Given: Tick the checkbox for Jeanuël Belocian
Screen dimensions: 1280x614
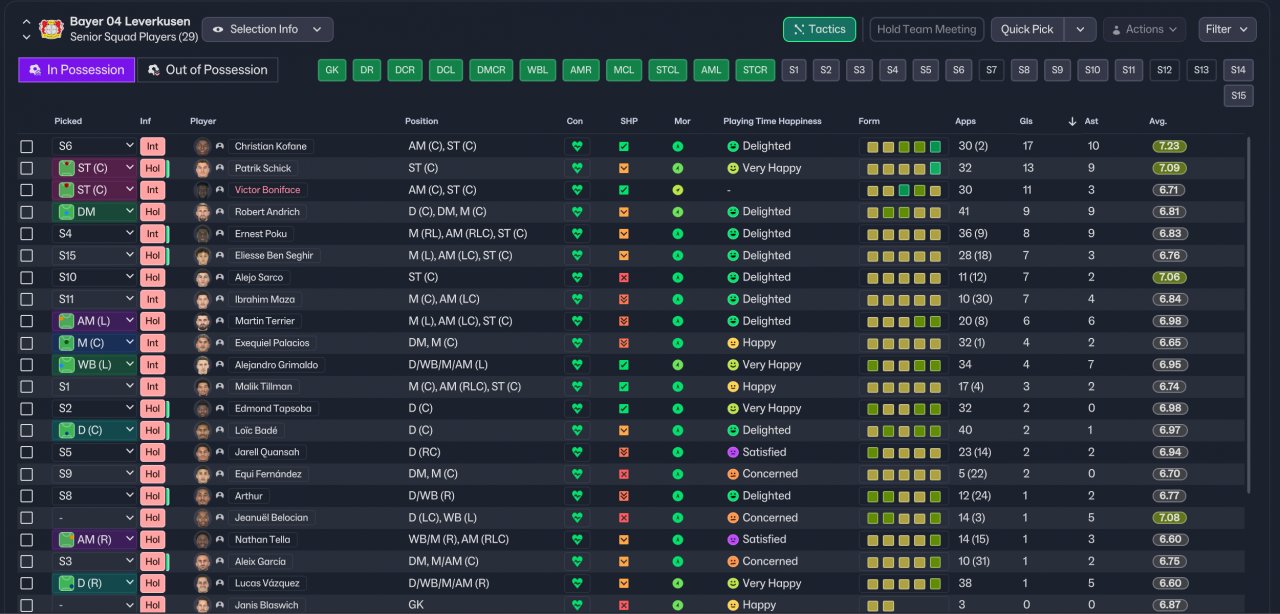Looking at the screenshot, I should pos(27,518).
